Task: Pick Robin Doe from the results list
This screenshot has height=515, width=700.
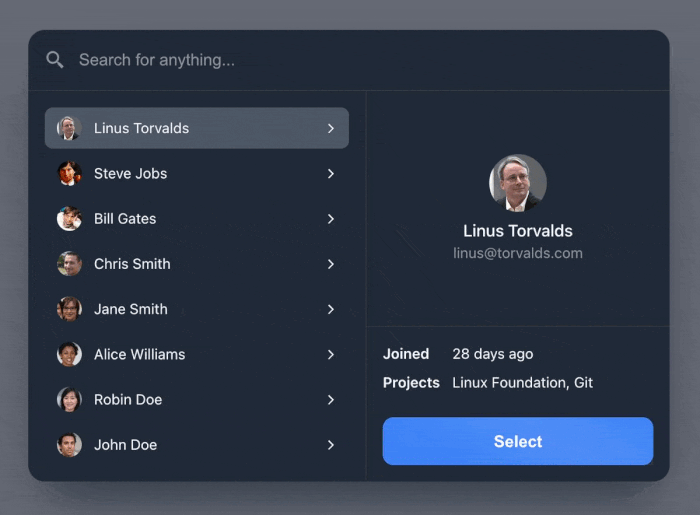Action: click(197, 399)
